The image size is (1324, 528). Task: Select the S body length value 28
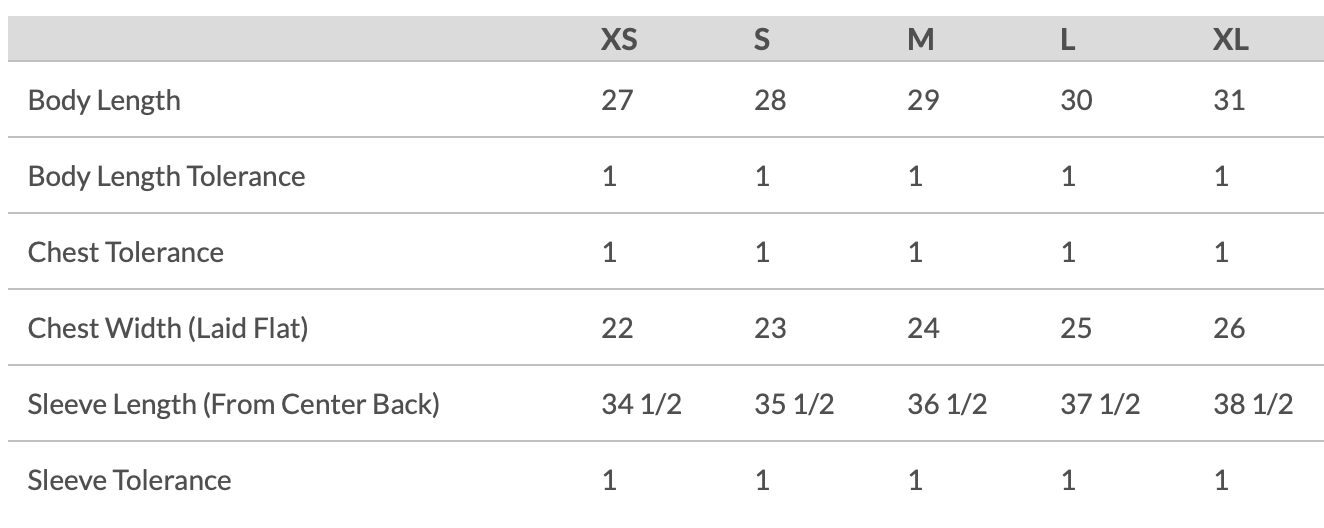click(x=770, y=100)
